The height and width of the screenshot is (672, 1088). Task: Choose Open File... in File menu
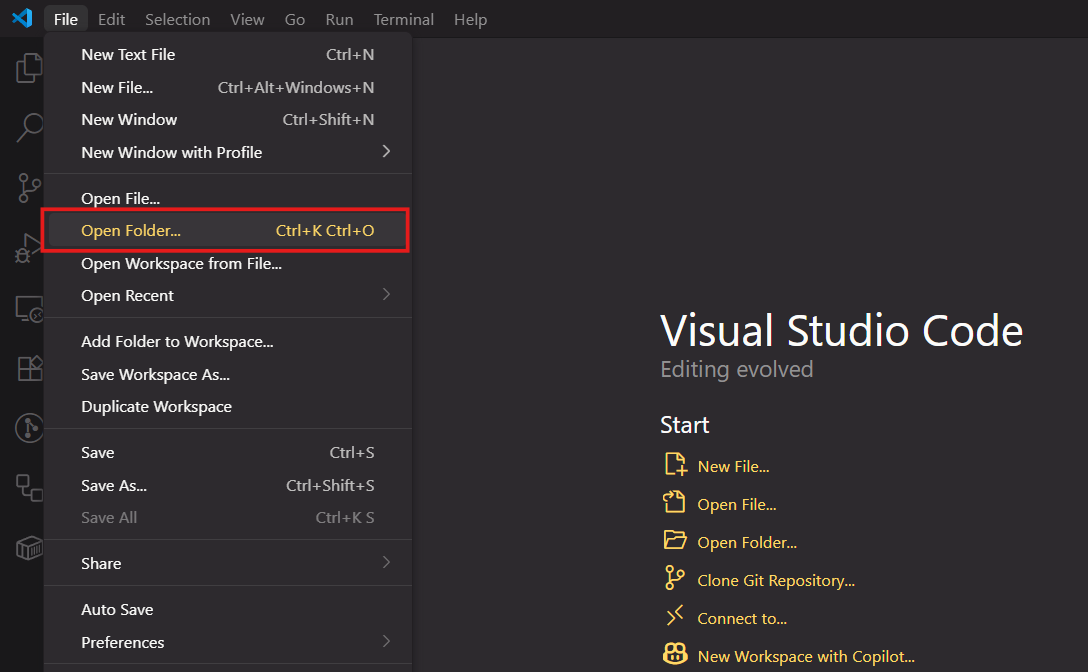point(228,199)
